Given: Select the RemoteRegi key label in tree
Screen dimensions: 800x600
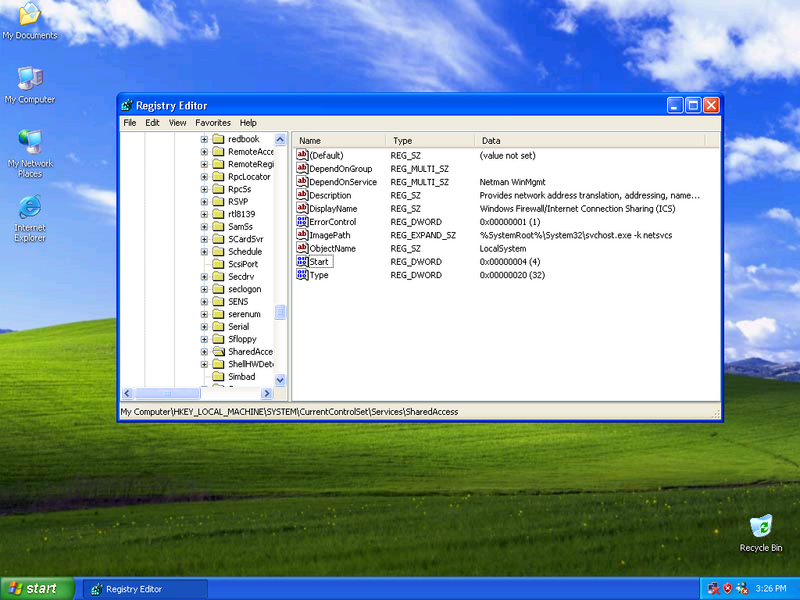Looking at the screenshot, I should 251,164.
